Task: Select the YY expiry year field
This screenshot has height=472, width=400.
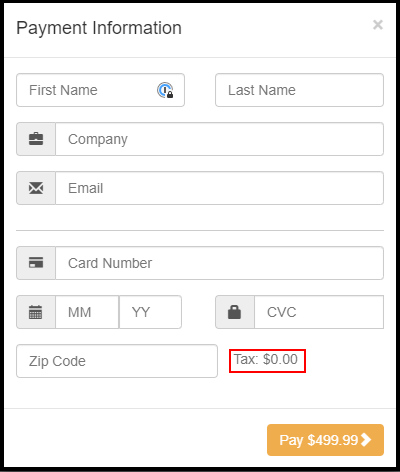Action: (x=150, y=312)
